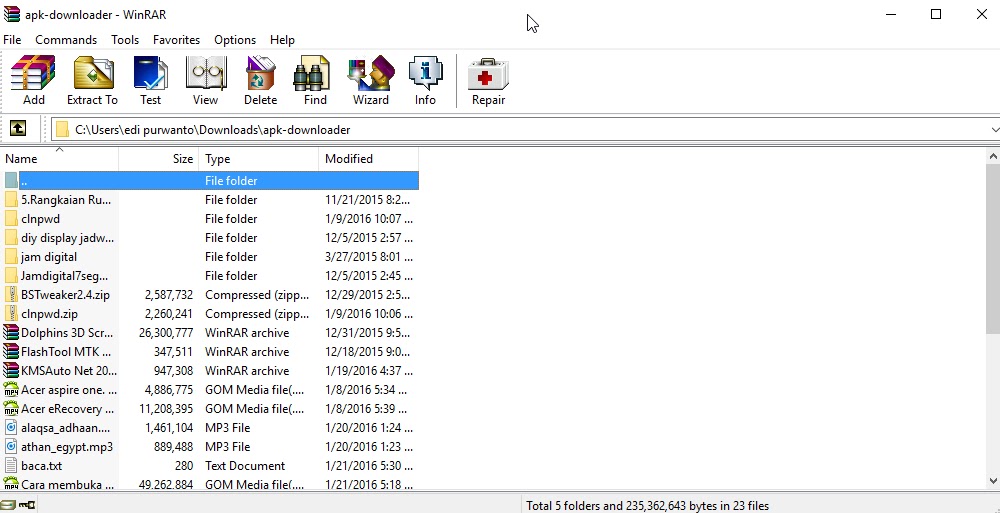The width and height of the screenshot is (1000, 513).
Task: Select the clnpwd folder name
Action: point(40,219)
